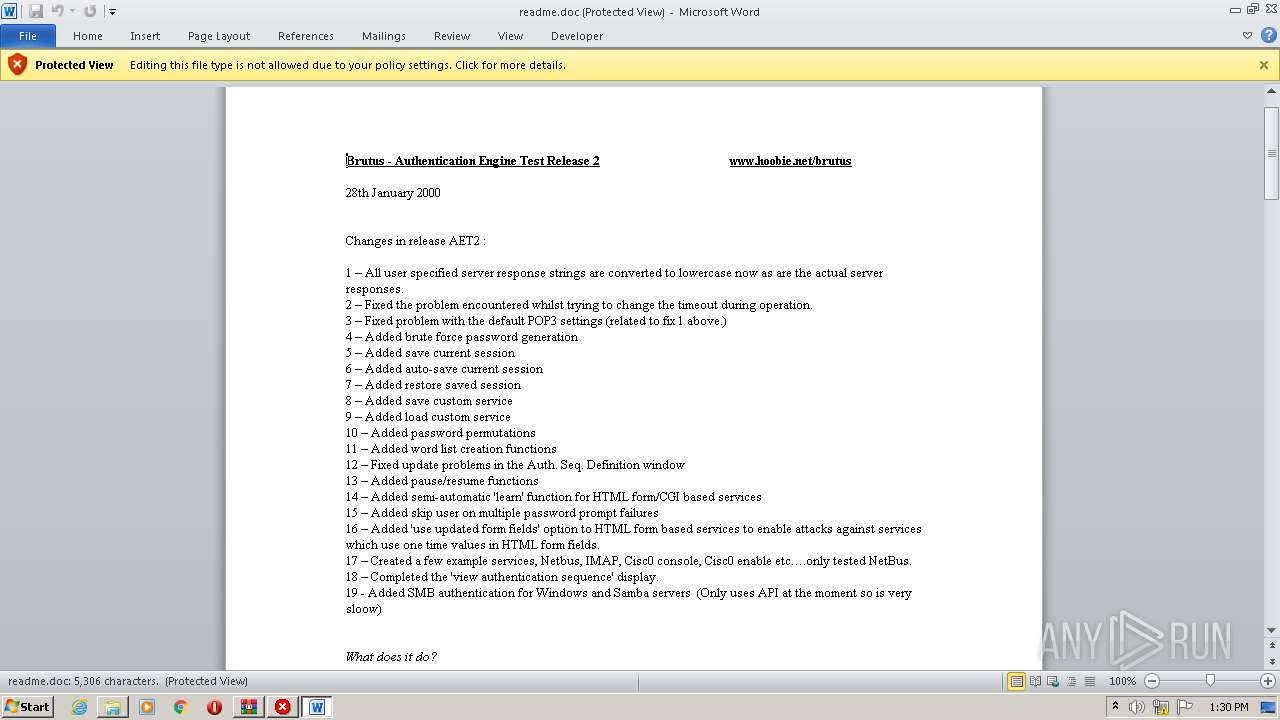The height and width of the screenshot is (720, 1280).
Task: Open the Undo history dropdown arrow
Action: pos(72,12)
